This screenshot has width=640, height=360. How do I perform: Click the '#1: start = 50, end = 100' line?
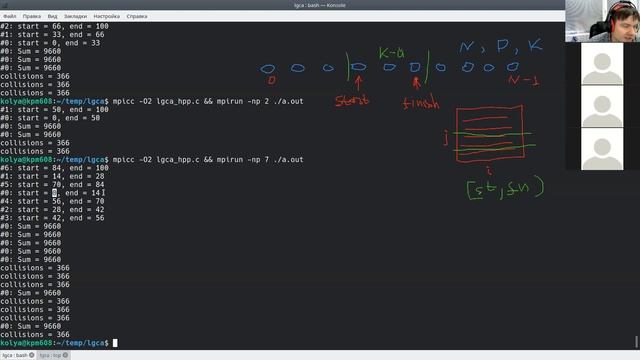(x=54, y=109)
